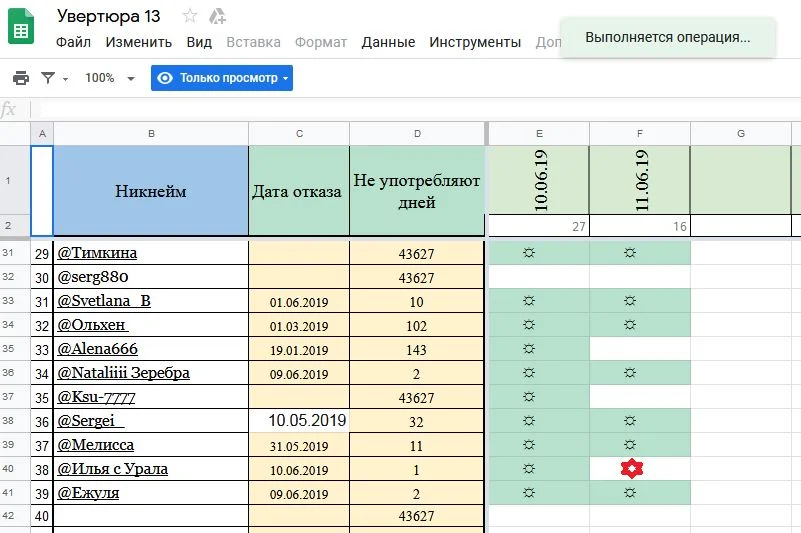Click the 102 days cell
This screenshot has height=533, width=801.
point(417,325)
